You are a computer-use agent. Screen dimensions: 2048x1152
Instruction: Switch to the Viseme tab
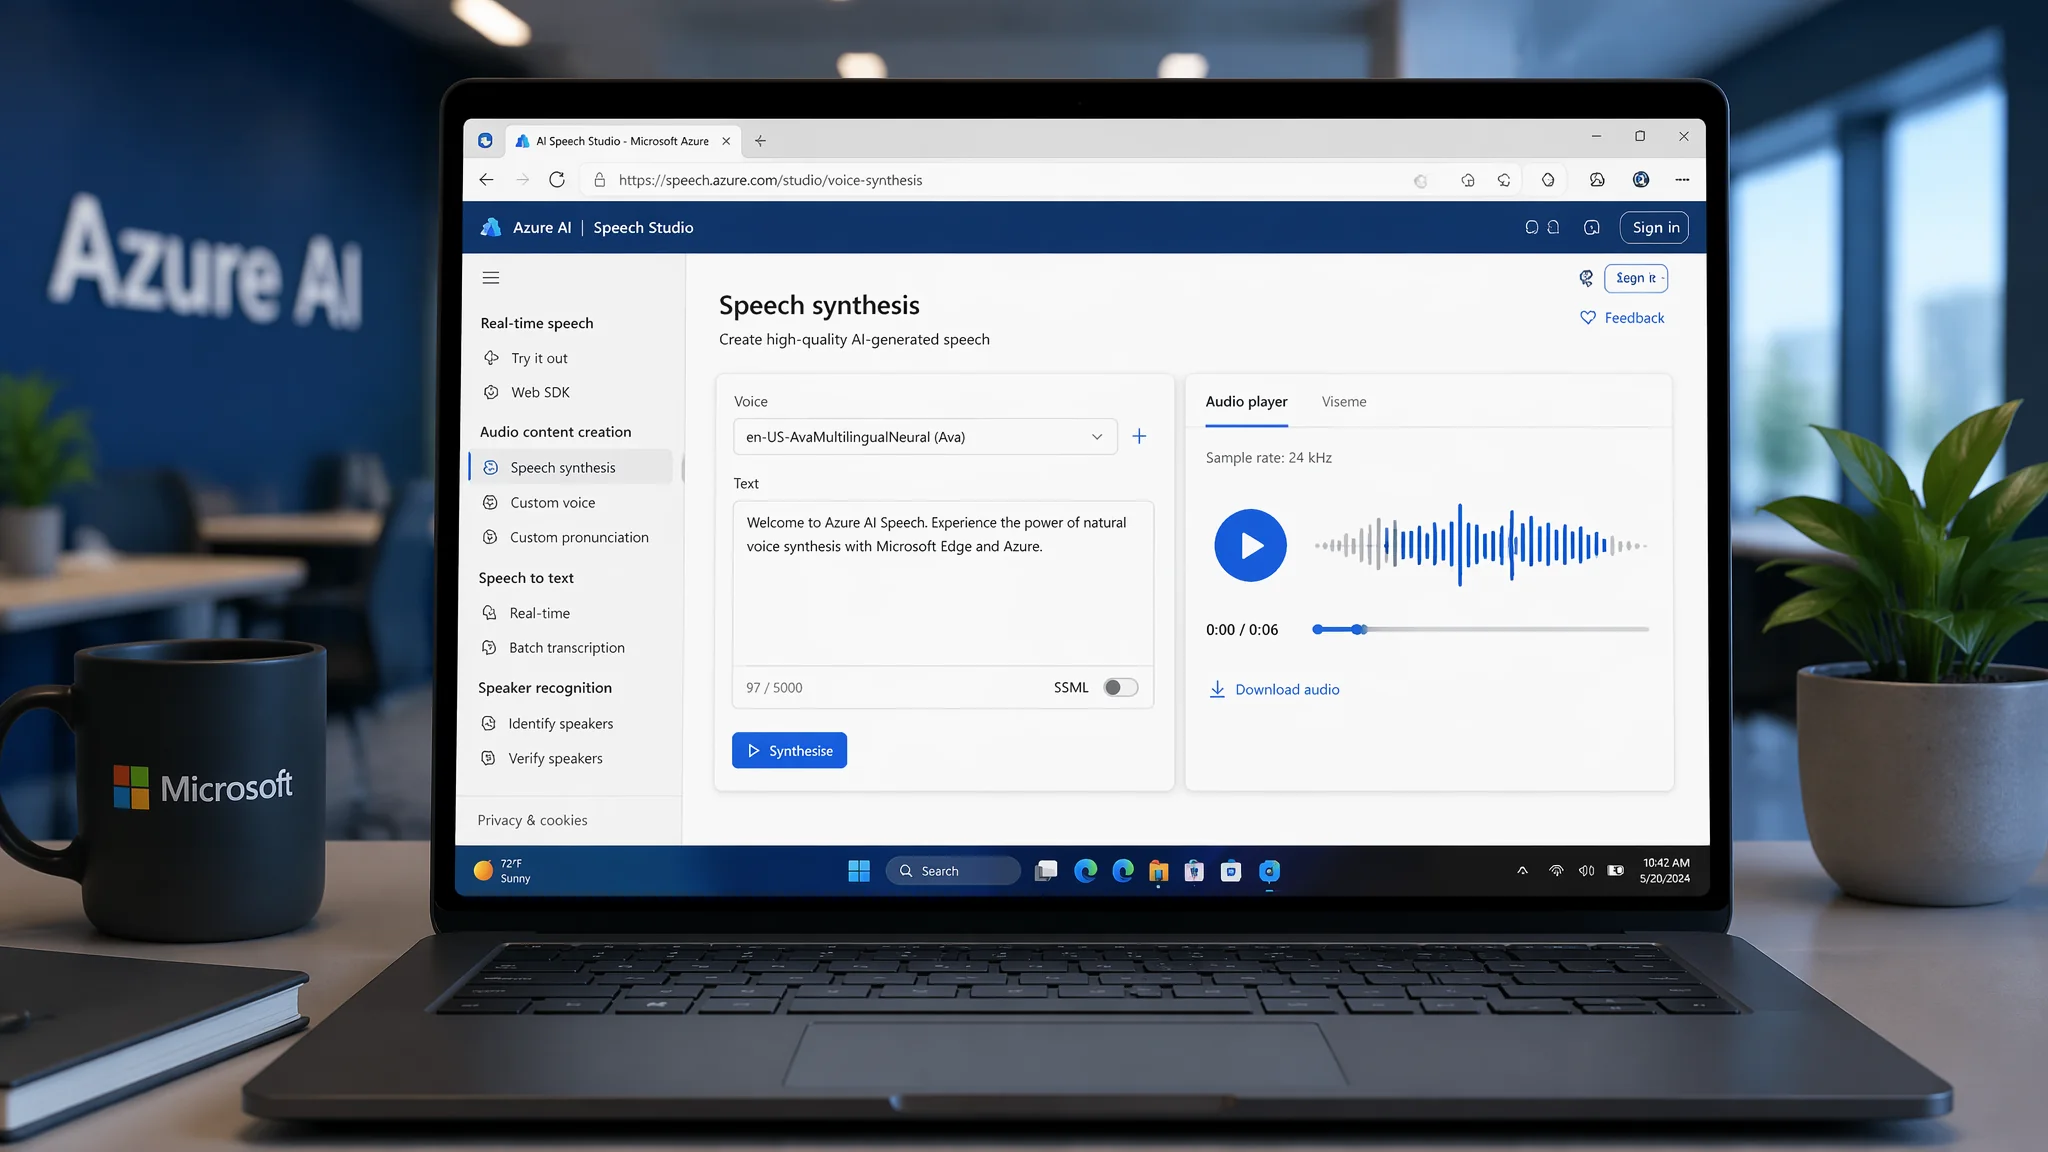click(x=1344, y=402)
